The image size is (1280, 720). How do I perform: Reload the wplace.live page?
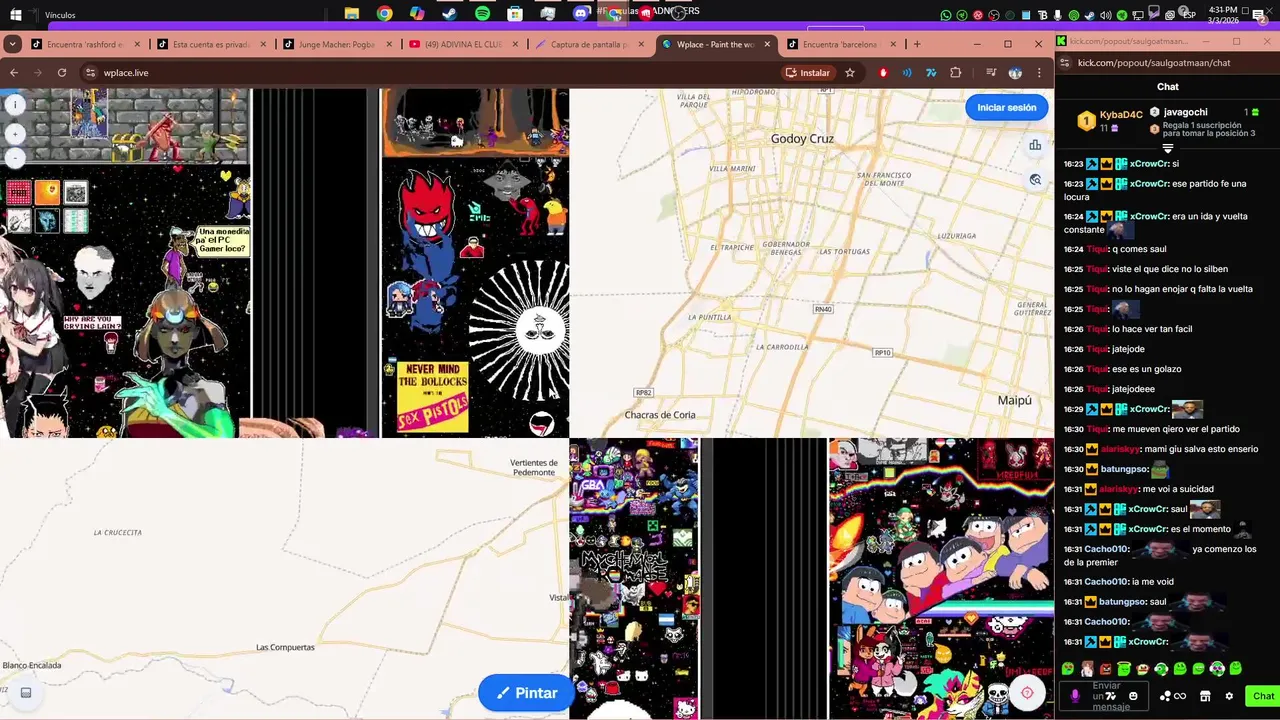(x=62, y=73)
